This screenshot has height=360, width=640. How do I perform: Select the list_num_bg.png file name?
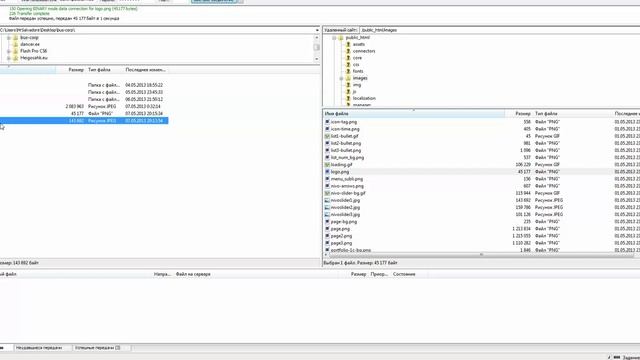pyautogui.click(x=347, y=158)
